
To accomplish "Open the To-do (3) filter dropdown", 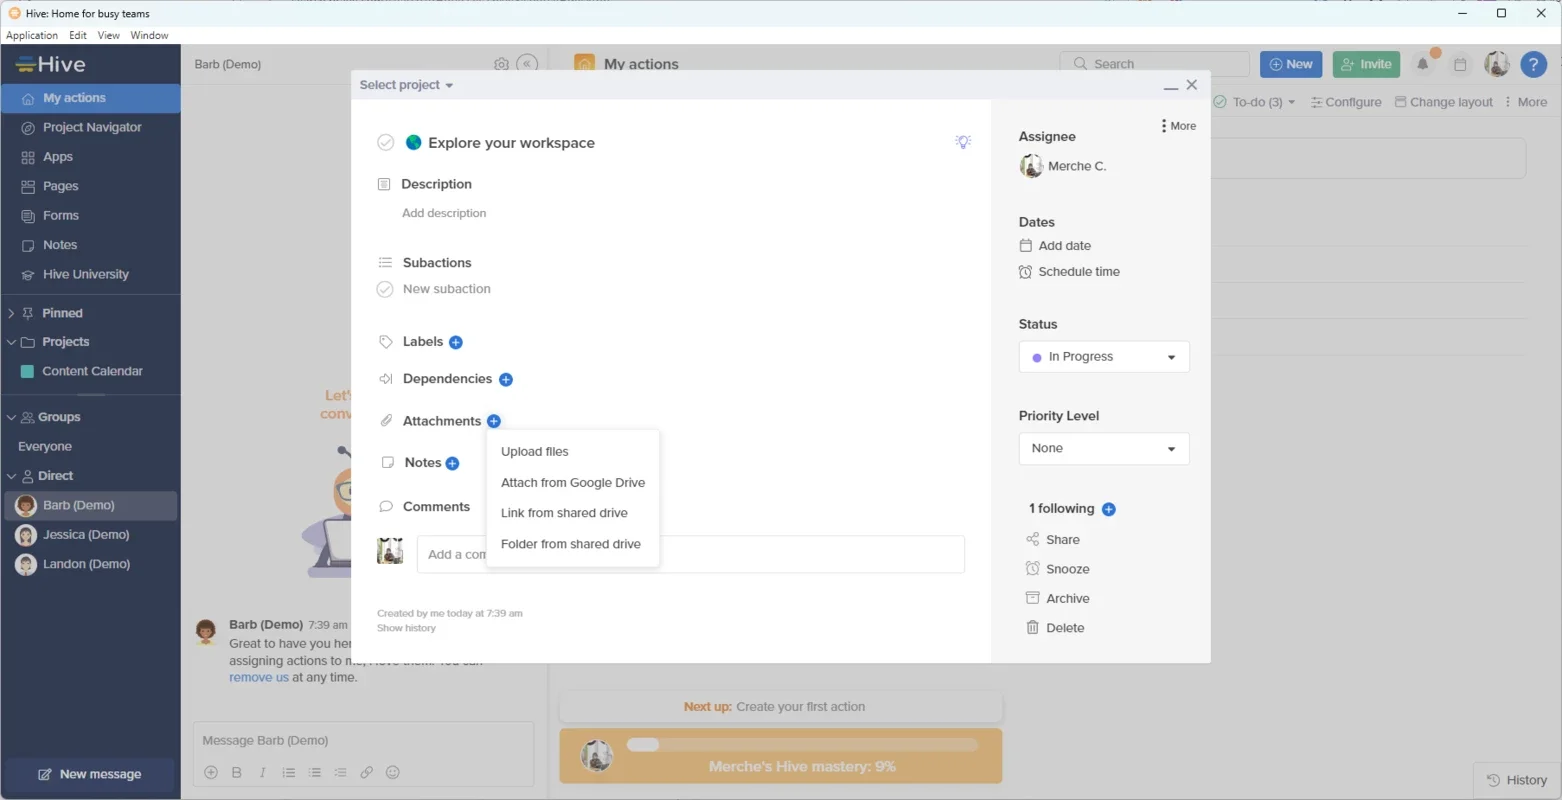I will click(1254, 102).
